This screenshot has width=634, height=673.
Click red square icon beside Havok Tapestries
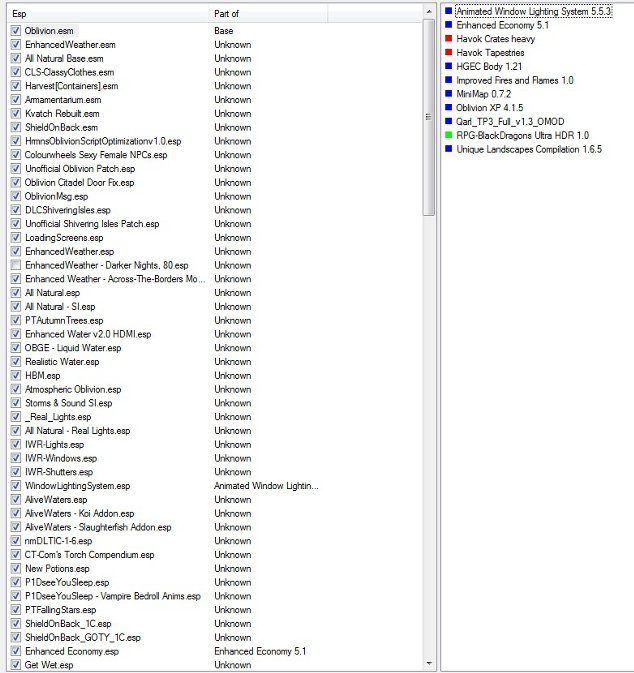(x=449, y=52)
